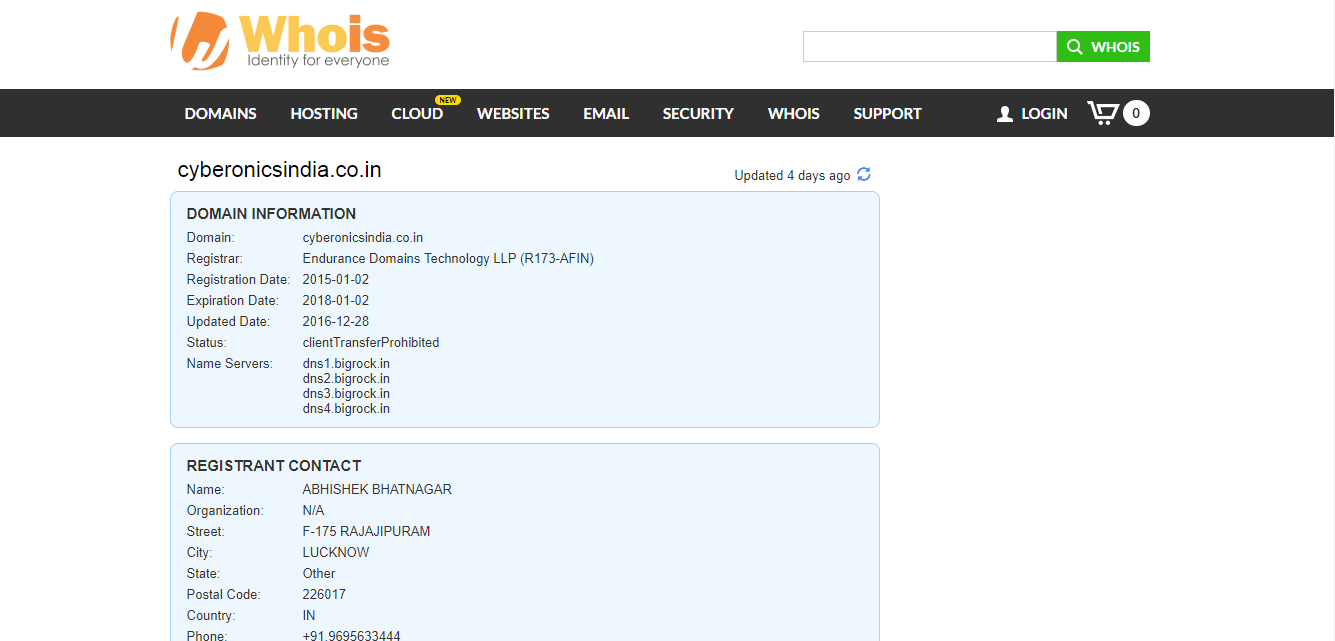Click the Country value IN
Viewport: 1335px width, 641px height.
(x=309, y=615)
